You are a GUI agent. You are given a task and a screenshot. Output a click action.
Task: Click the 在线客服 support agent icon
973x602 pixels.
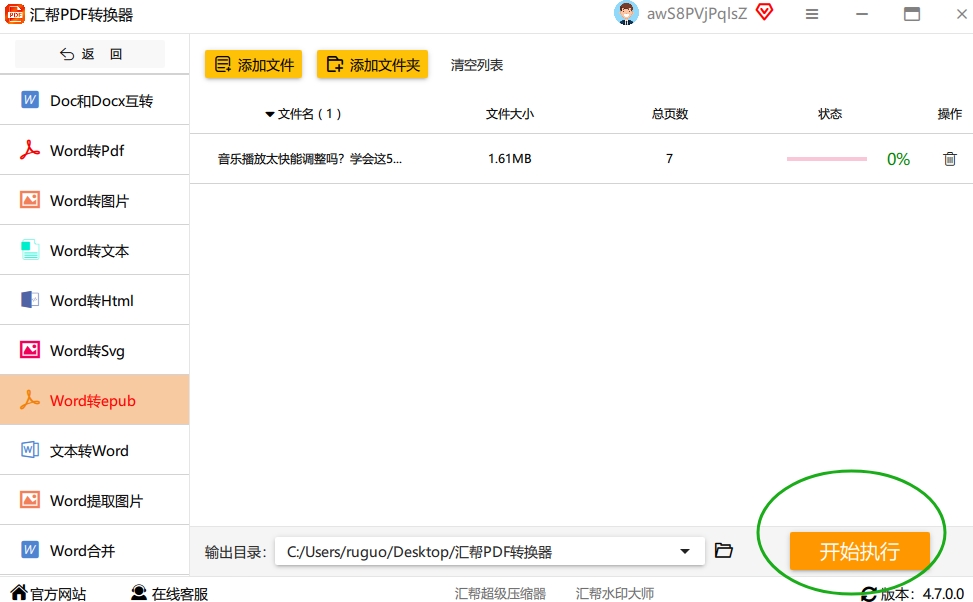click(x=139, y=593)
